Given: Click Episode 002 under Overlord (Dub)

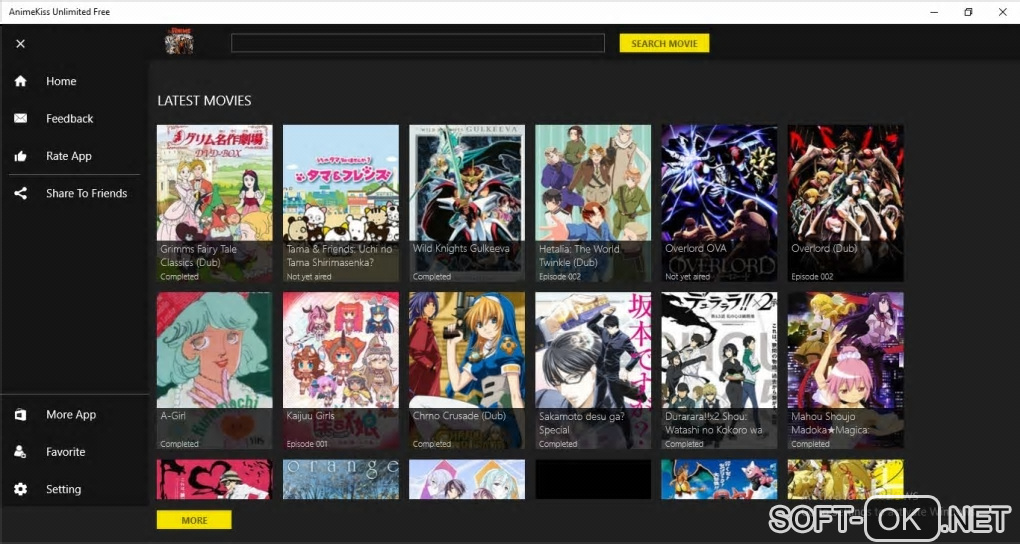Looking at the screenshot, I should (x=812, y=277).
